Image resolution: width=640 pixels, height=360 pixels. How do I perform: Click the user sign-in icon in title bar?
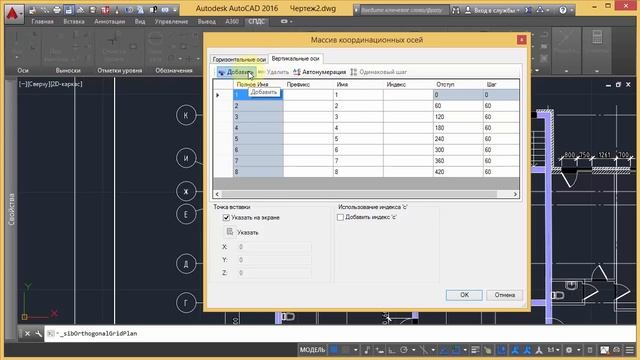click(x=468, y=10)
